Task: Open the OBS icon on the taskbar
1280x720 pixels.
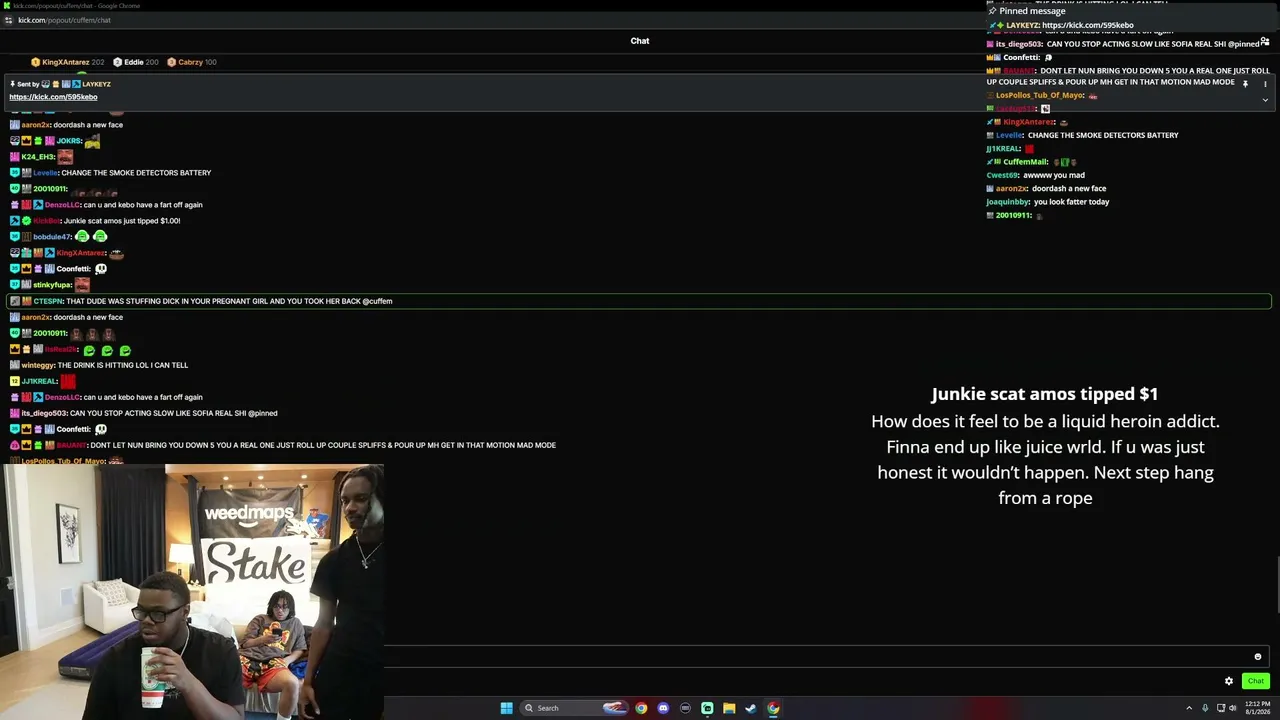Action: (685, 708)
